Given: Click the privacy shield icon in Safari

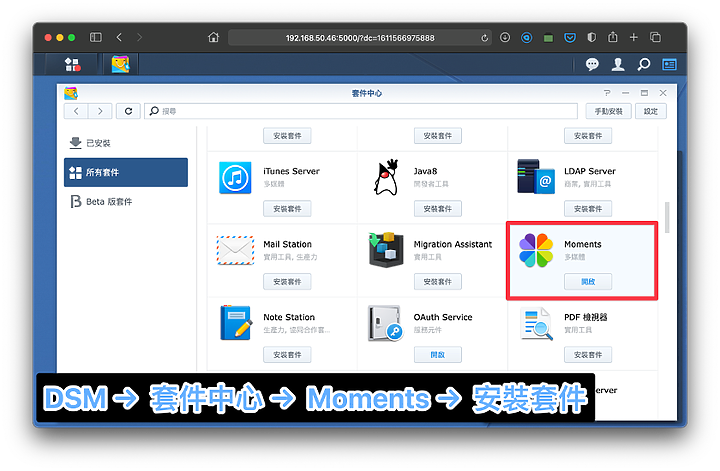Looking at the screenshot, I should point(591,38).
